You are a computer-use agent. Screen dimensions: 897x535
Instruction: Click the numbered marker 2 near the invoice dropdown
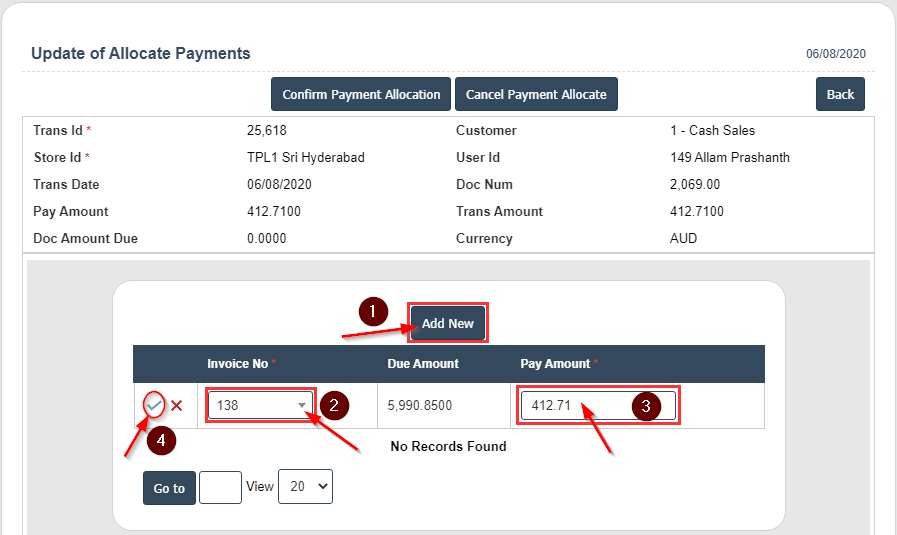(x=334, y=405)
